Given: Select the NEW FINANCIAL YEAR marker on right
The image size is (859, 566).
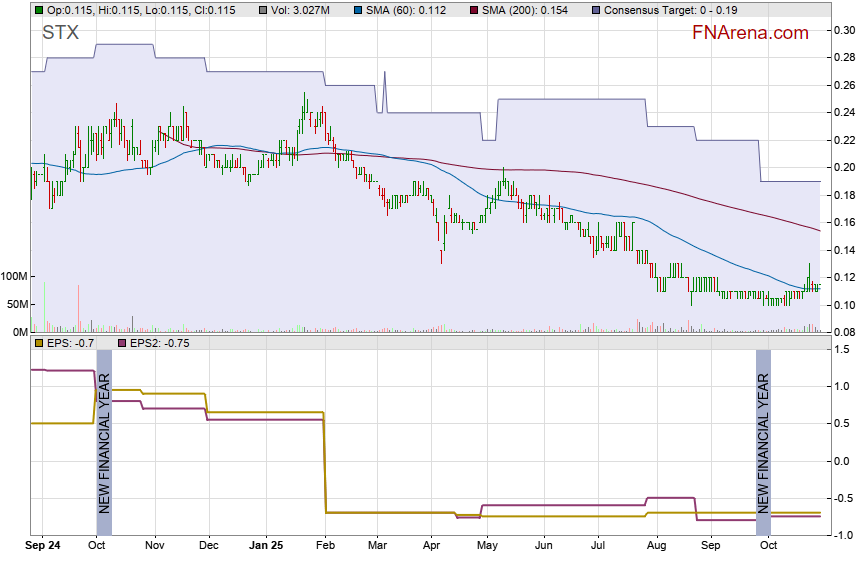Looking at the screenshot, I should click(x=763, y=432).
